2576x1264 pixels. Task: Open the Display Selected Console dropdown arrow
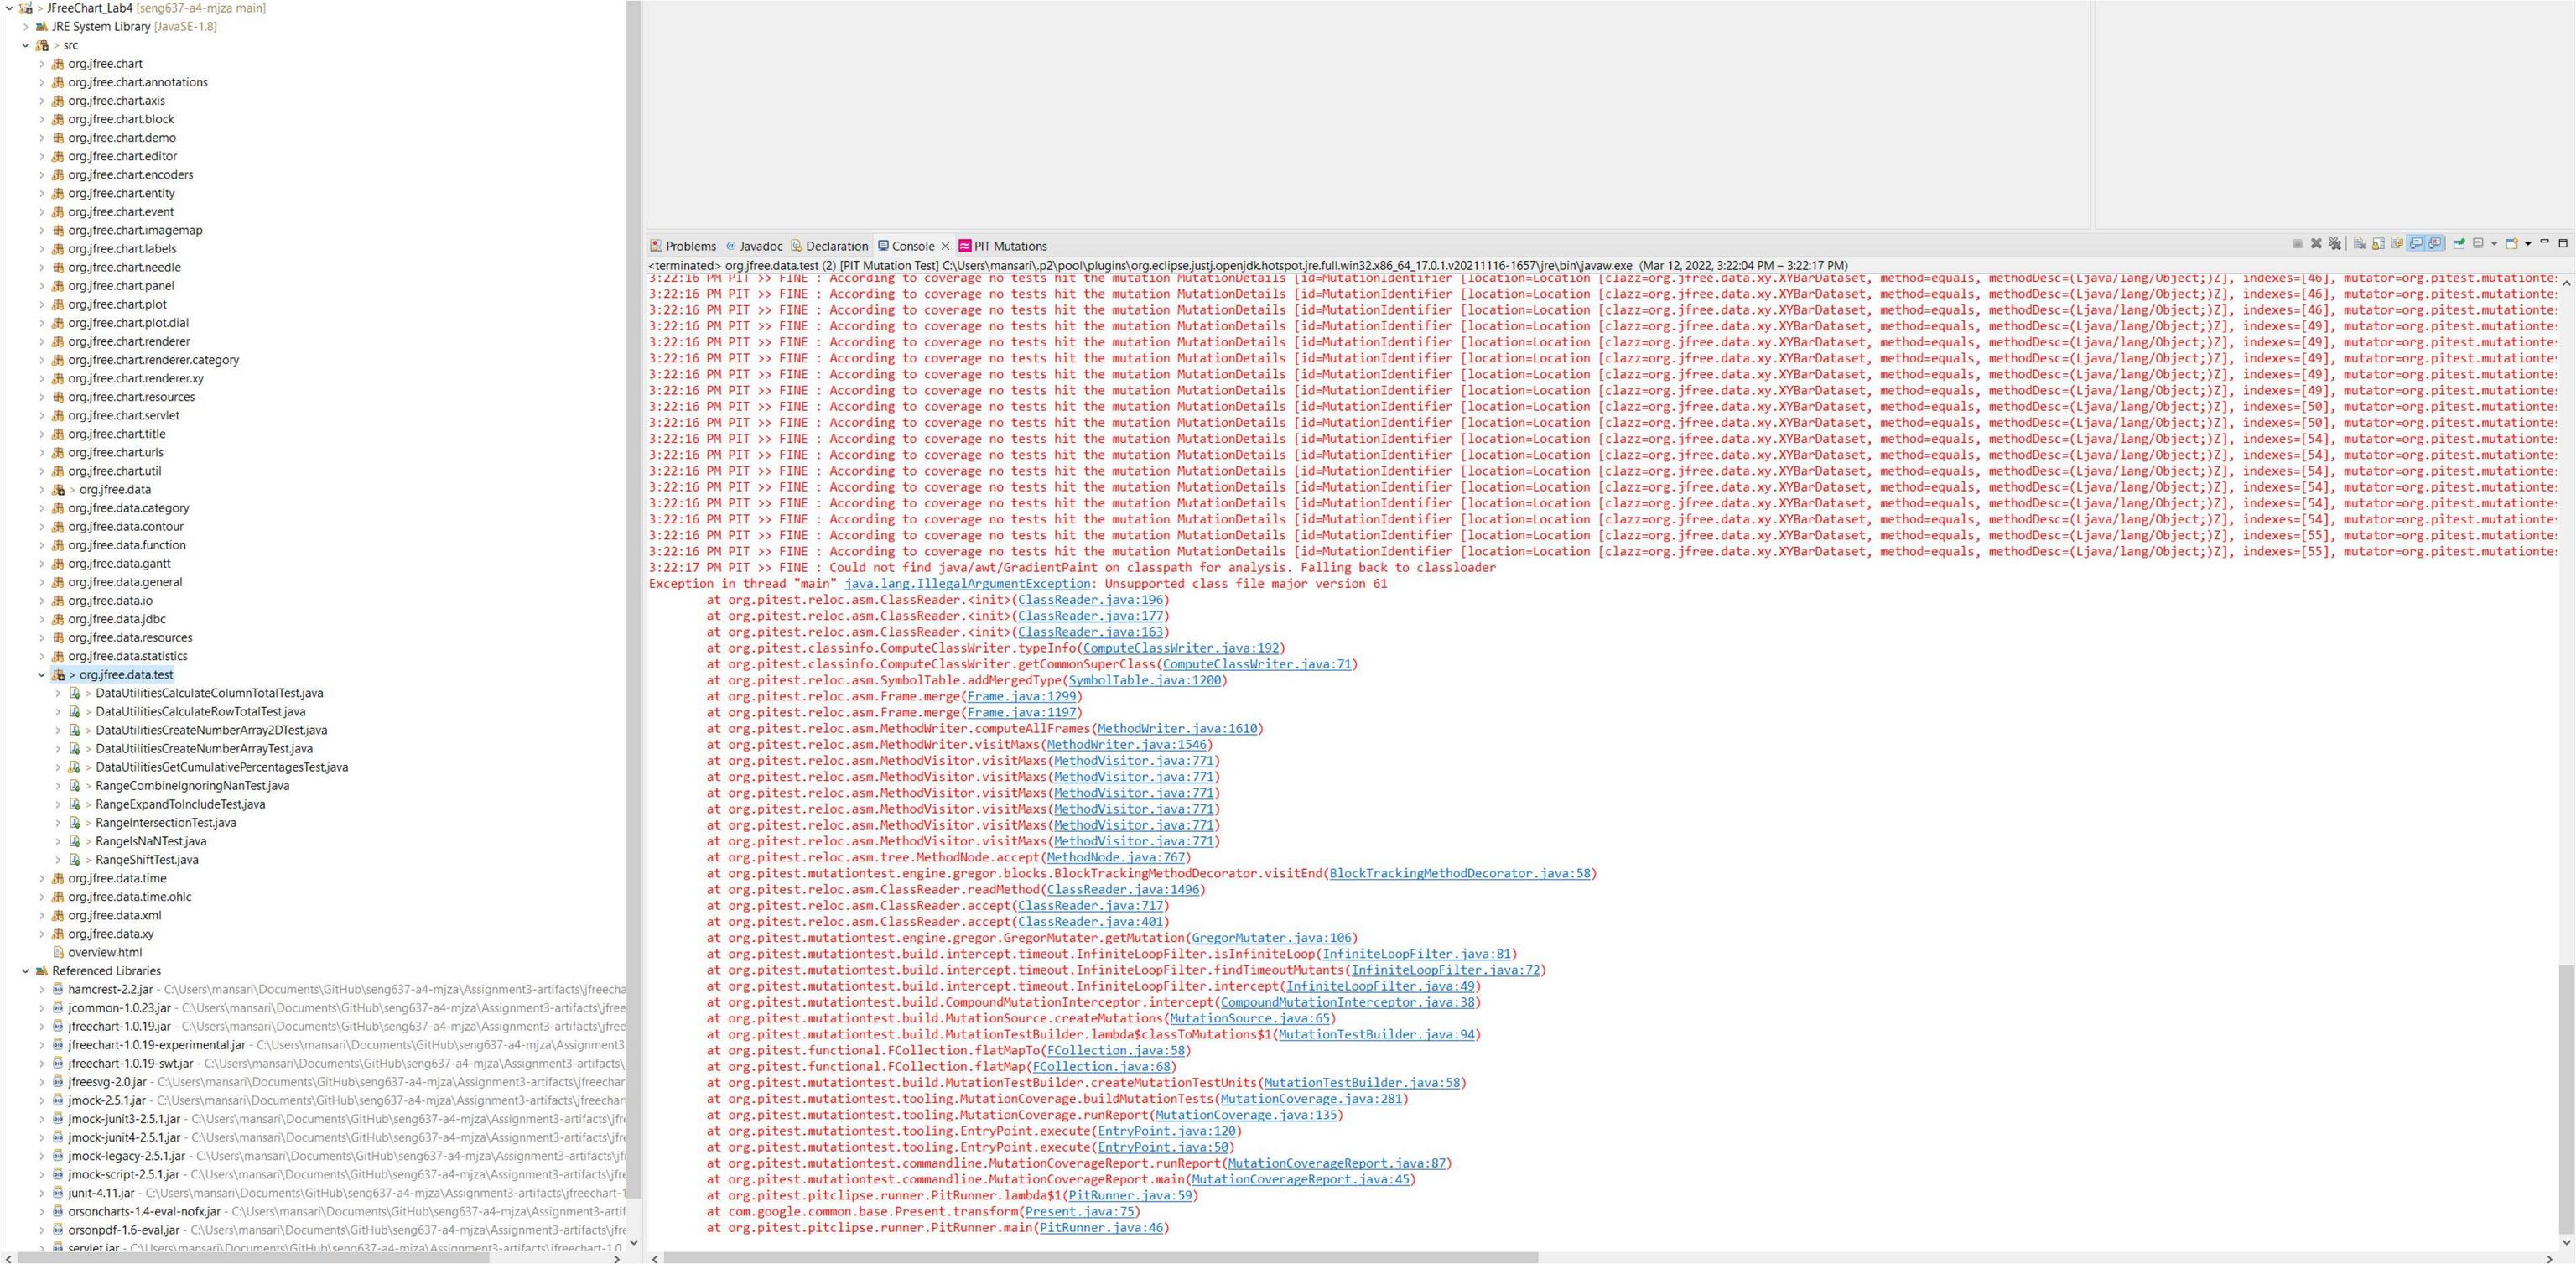coord(2494,244)
